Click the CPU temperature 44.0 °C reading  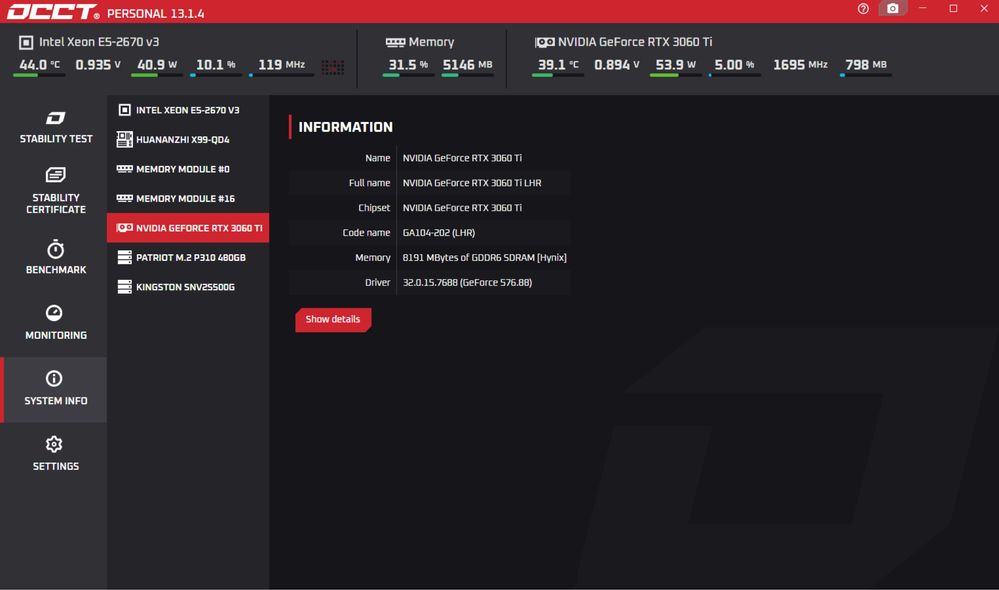40,65
